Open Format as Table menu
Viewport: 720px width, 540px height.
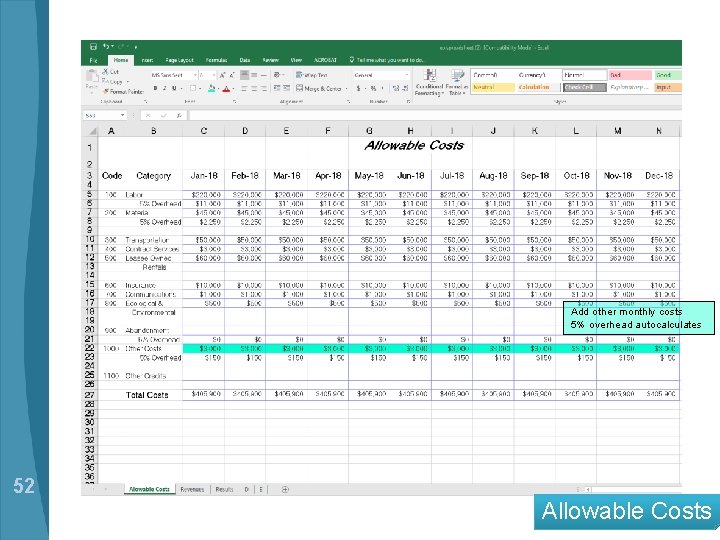457,82
